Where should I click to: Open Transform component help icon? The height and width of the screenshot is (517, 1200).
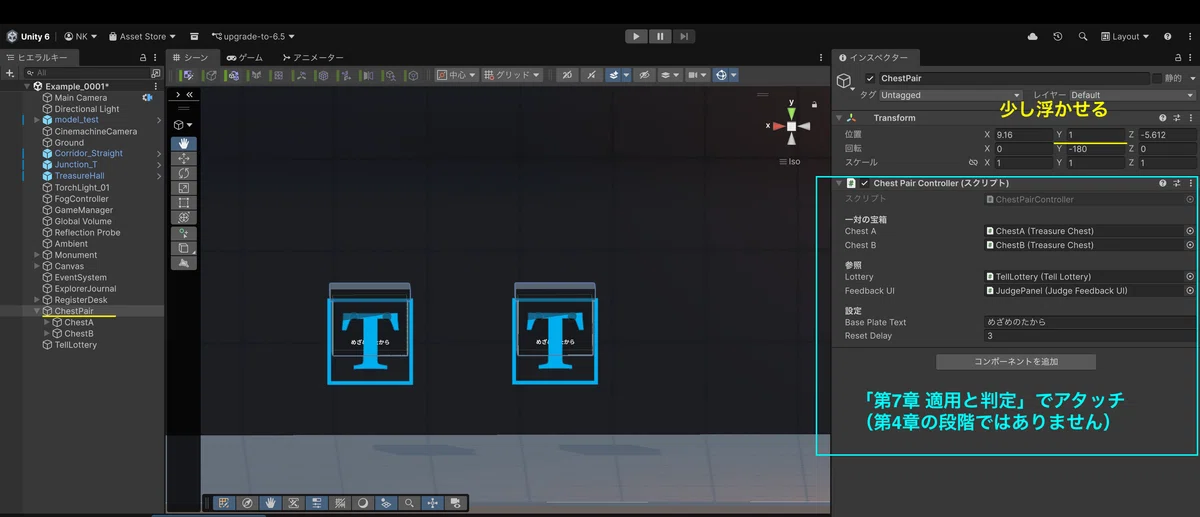pyautogui.click(x=1163, y=118)
